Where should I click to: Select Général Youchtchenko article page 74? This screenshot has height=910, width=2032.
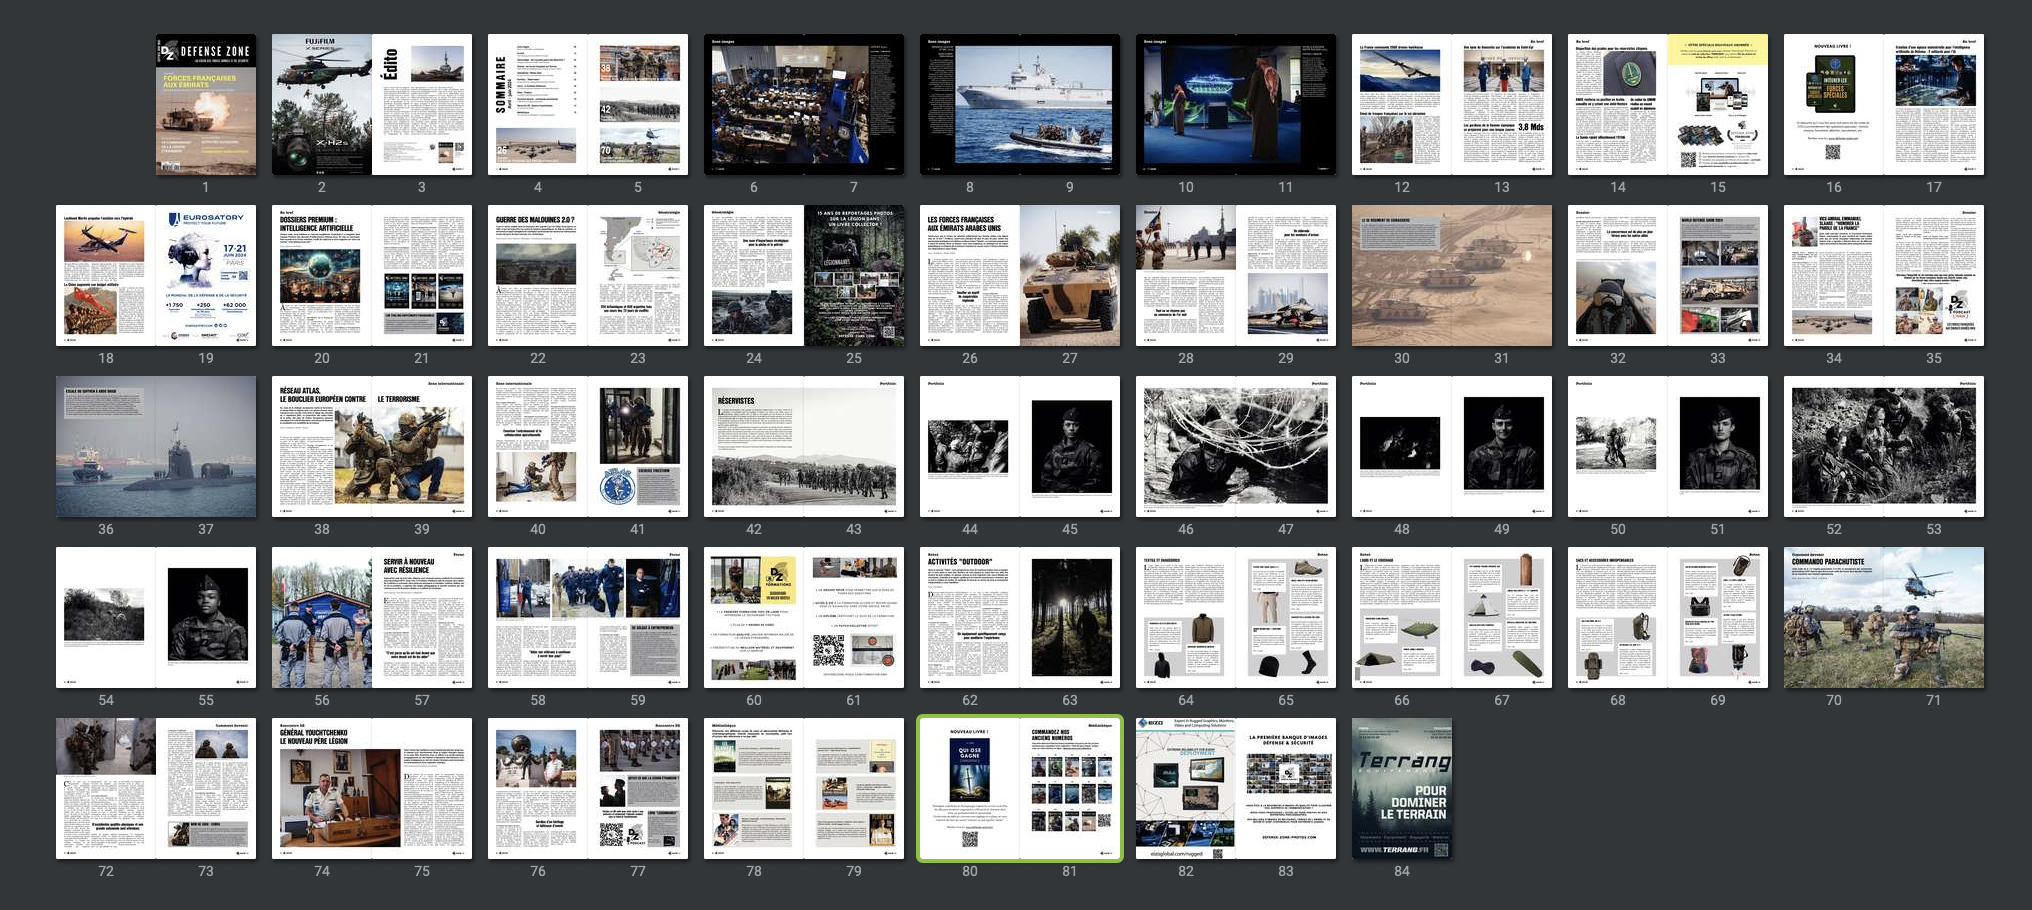click(322, 789)
